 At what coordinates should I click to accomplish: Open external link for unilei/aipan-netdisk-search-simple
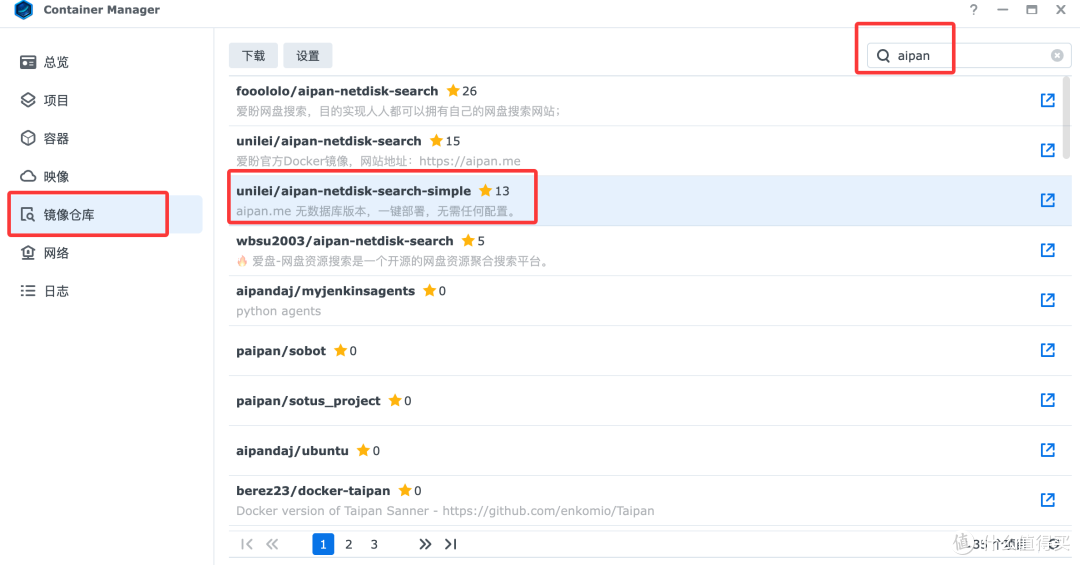[x=1048, y=200]
